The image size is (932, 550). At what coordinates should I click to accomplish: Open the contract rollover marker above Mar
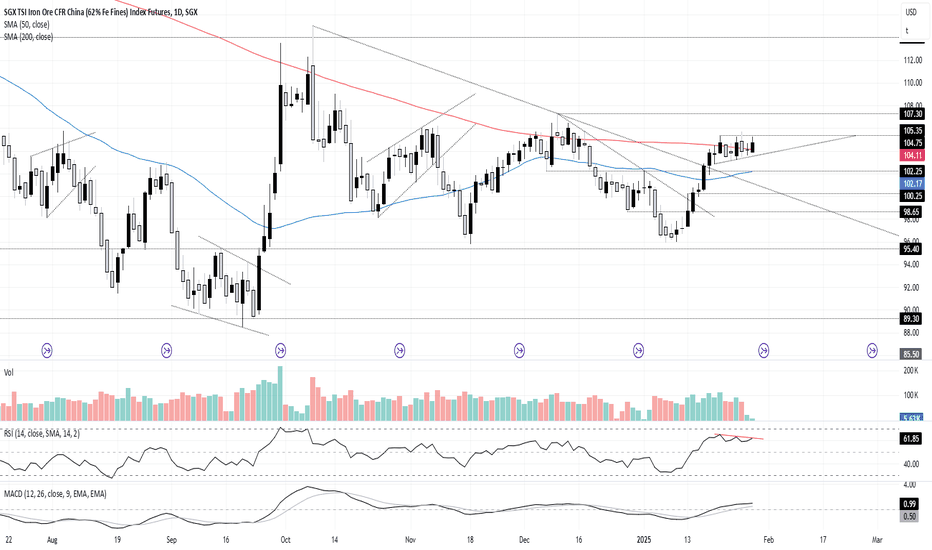872,351
